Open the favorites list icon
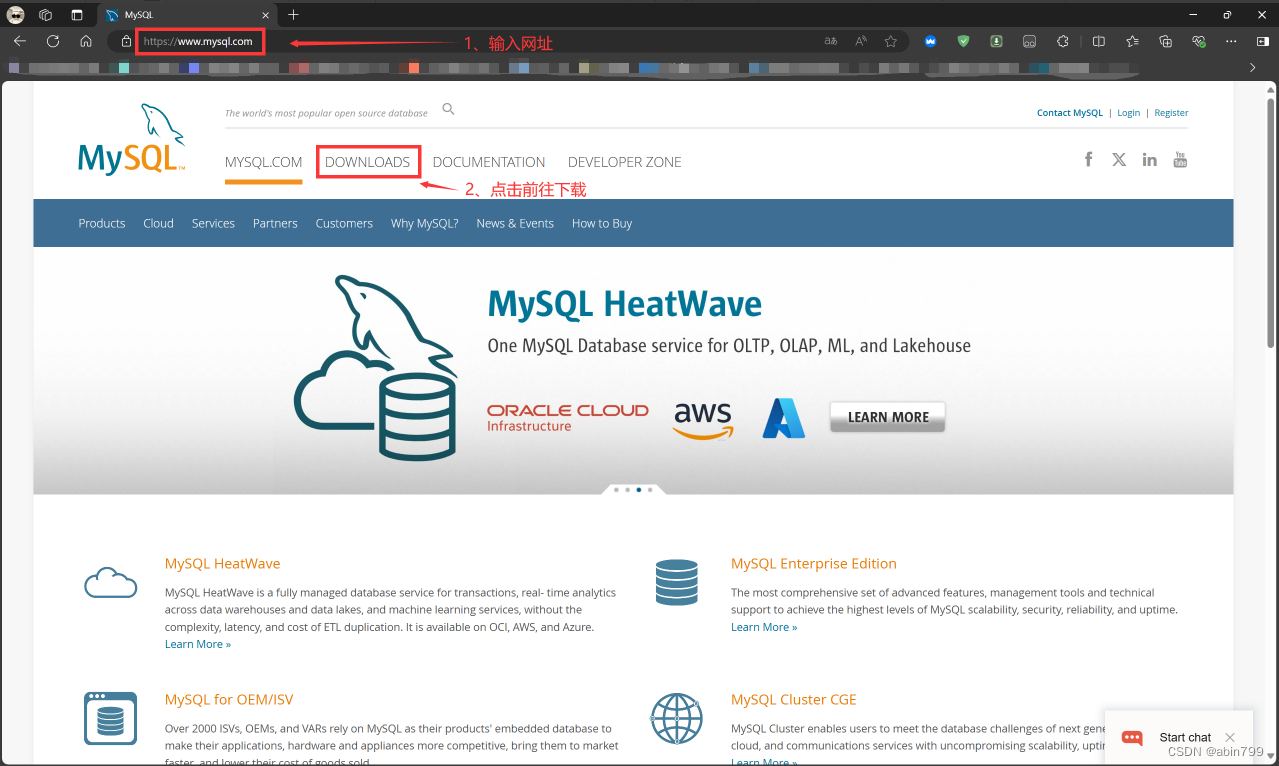 [1132, 41]
